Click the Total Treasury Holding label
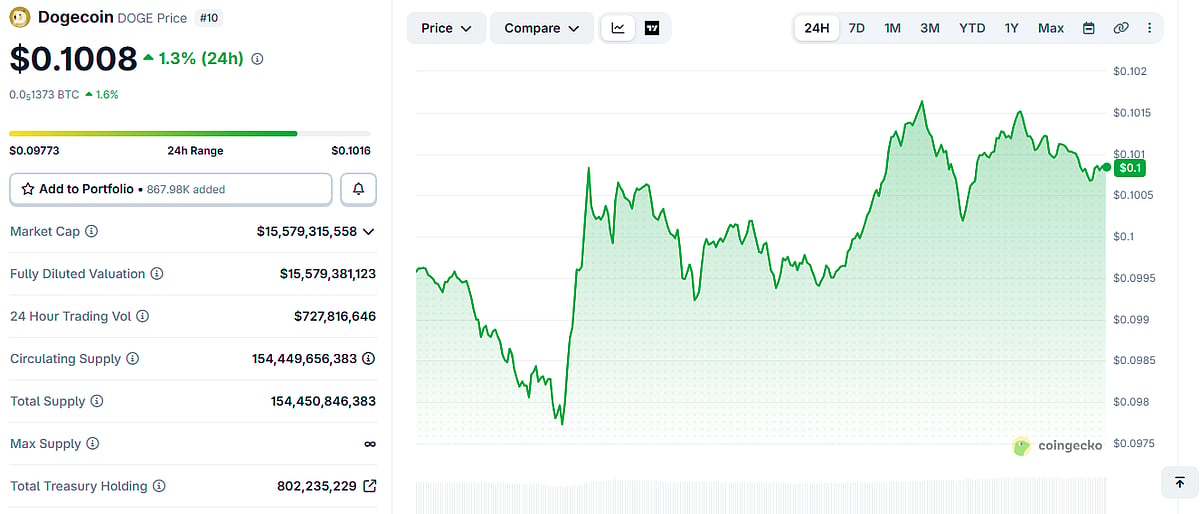This screenshot has height=514, width=1200. [79, 486]
